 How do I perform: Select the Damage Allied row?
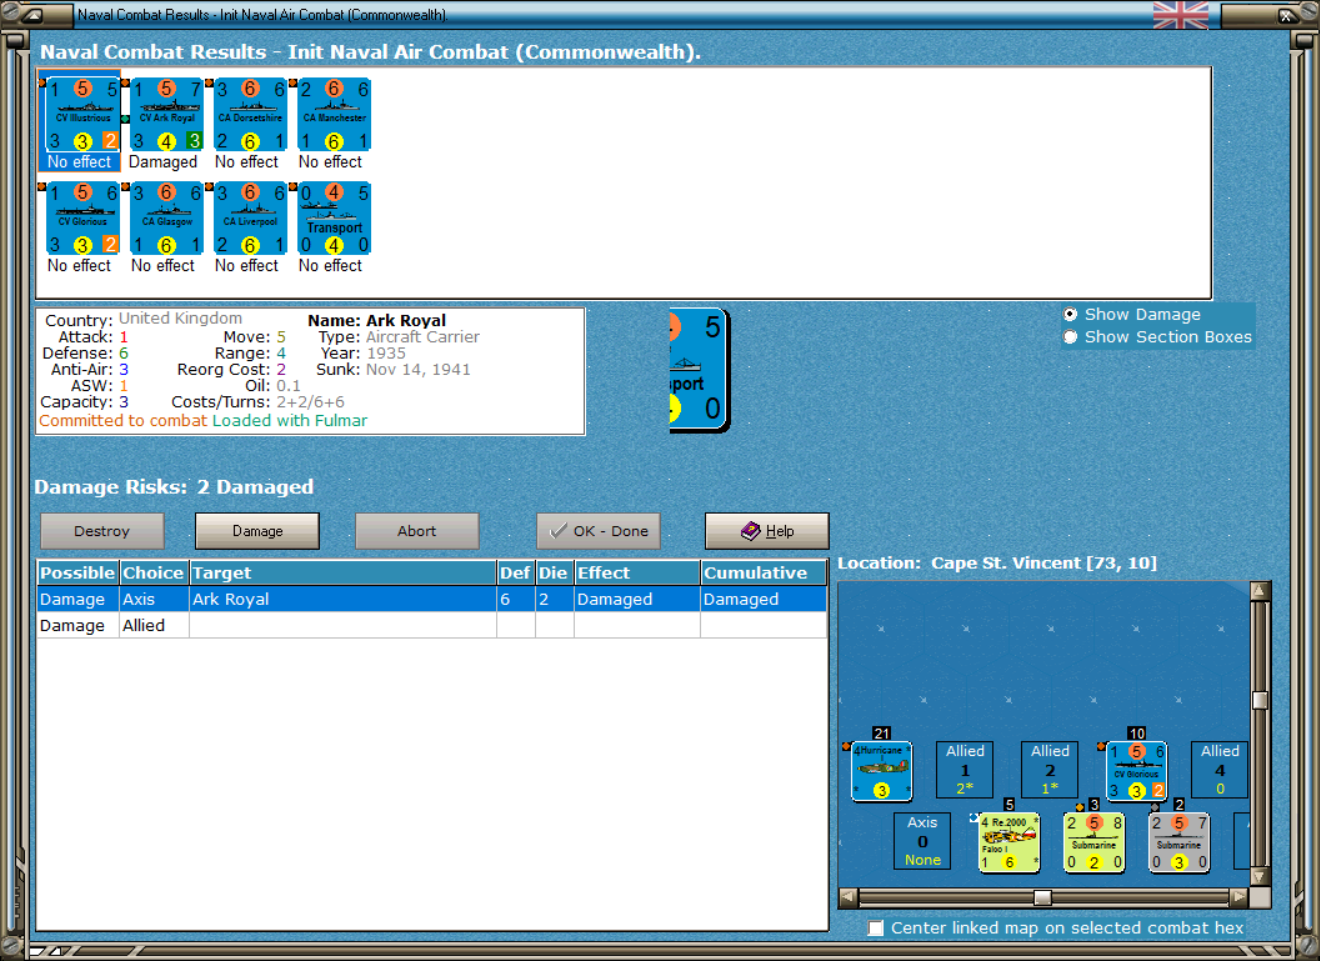432,625
